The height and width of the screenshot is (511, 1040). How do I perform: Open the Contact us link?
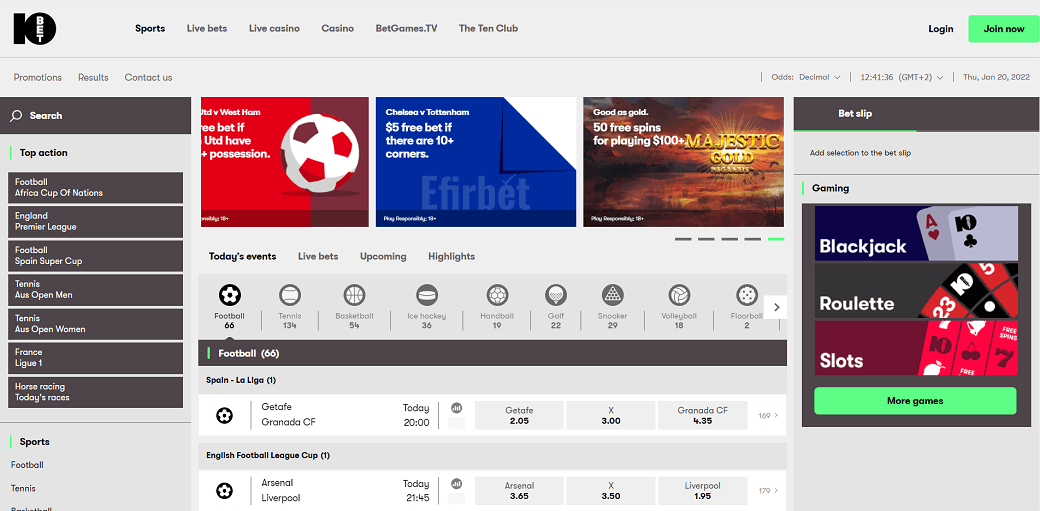(149, 78)
